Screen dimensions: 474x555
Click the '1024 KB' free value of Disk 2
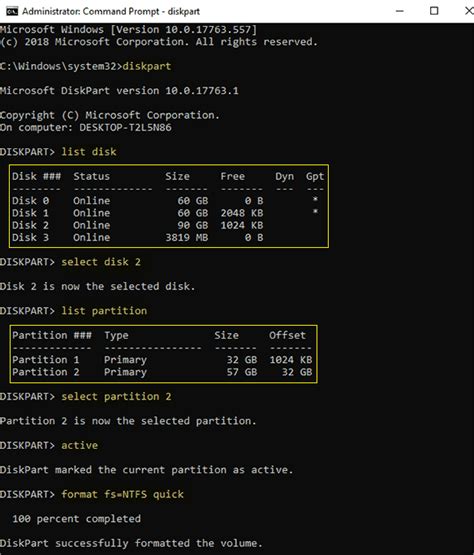pos(242,225)
